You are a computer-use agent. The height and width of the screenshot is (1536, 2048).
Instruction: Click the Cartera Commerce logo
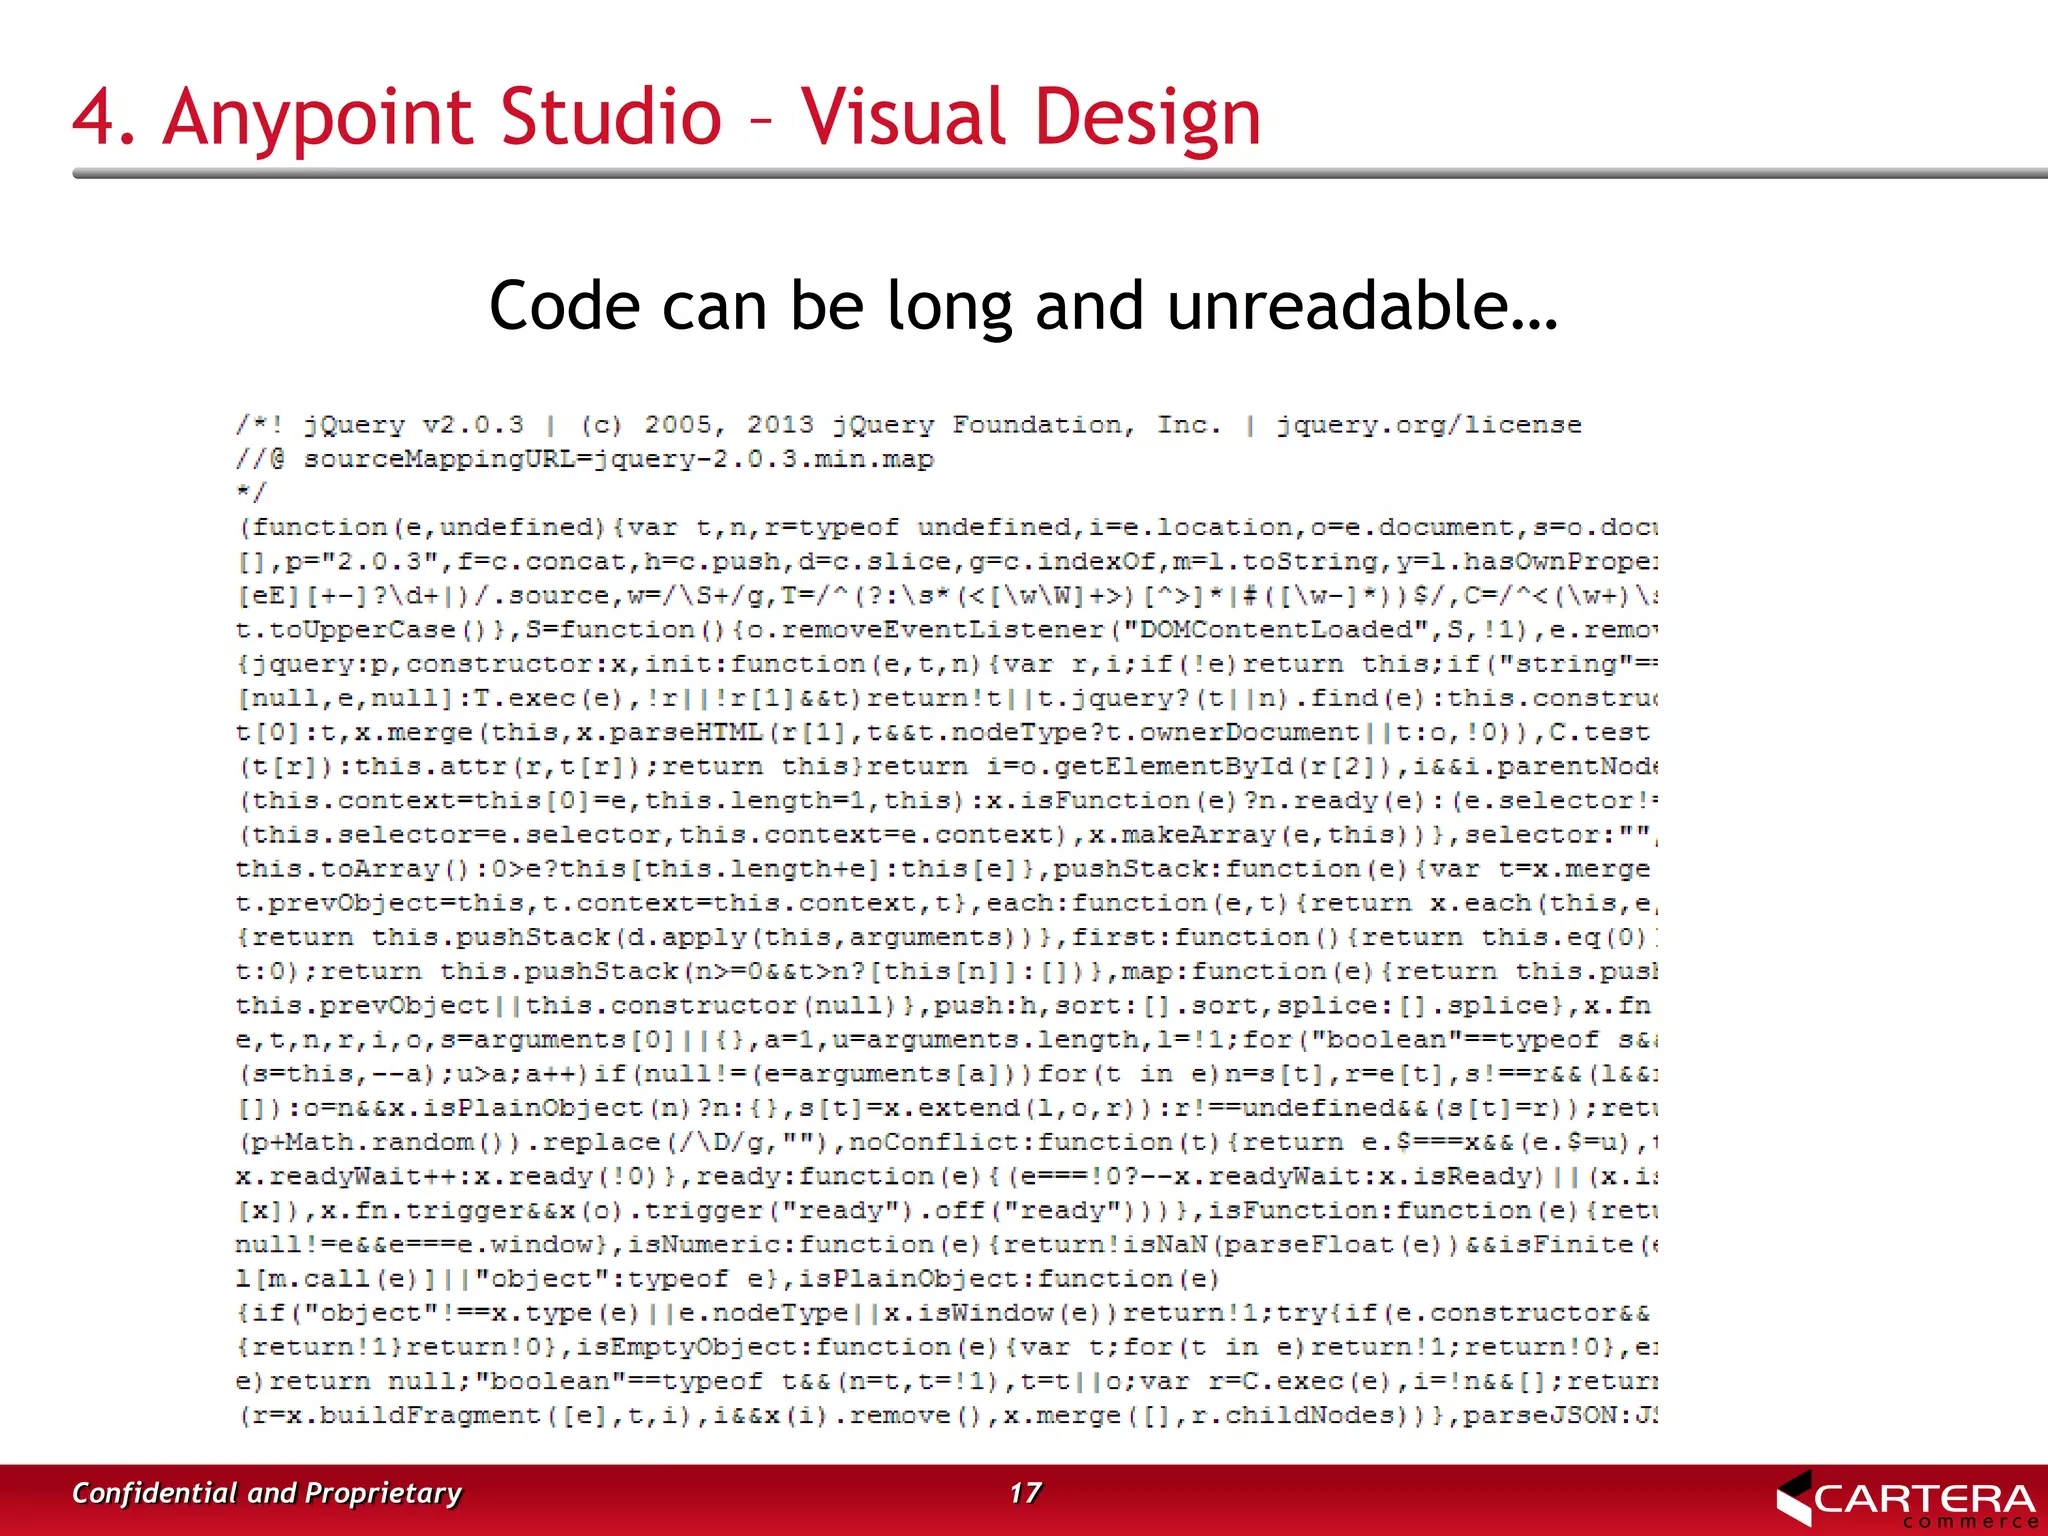click(x=1907, y=1499)
